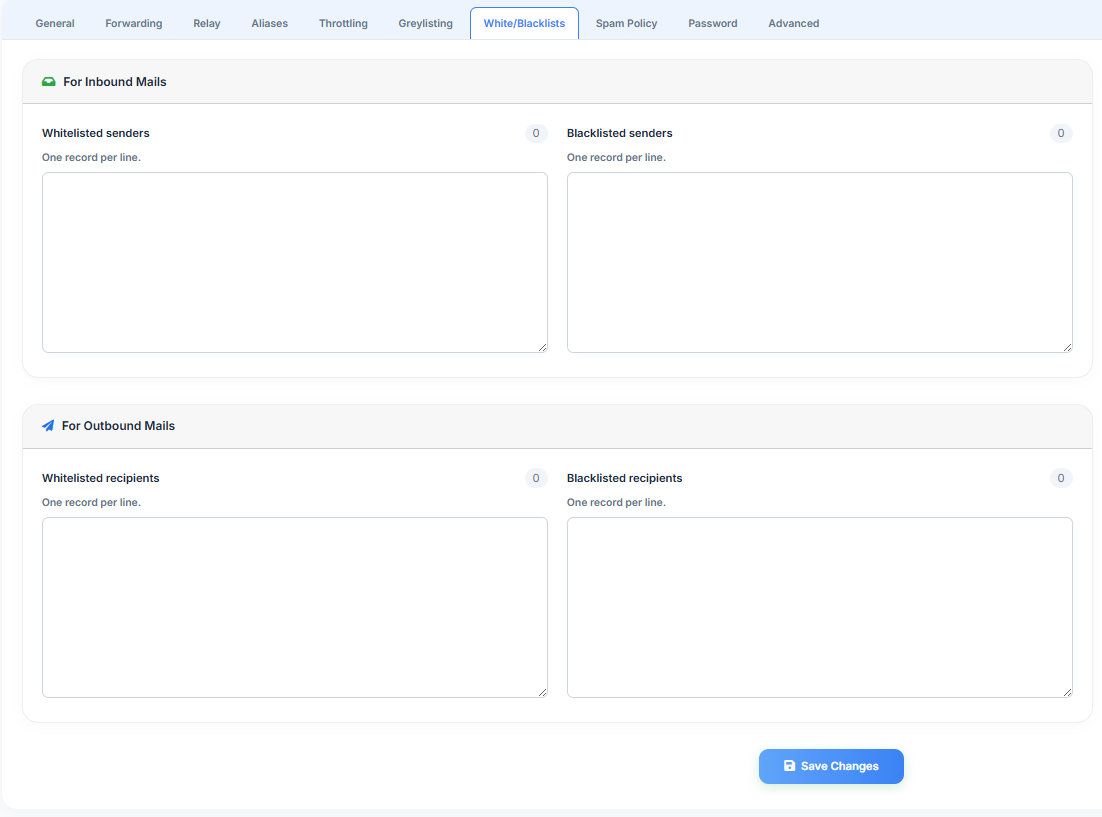Focus the Blacklisted recipients text area
The height and width of the screenshot is (817, 1102).
819,607
